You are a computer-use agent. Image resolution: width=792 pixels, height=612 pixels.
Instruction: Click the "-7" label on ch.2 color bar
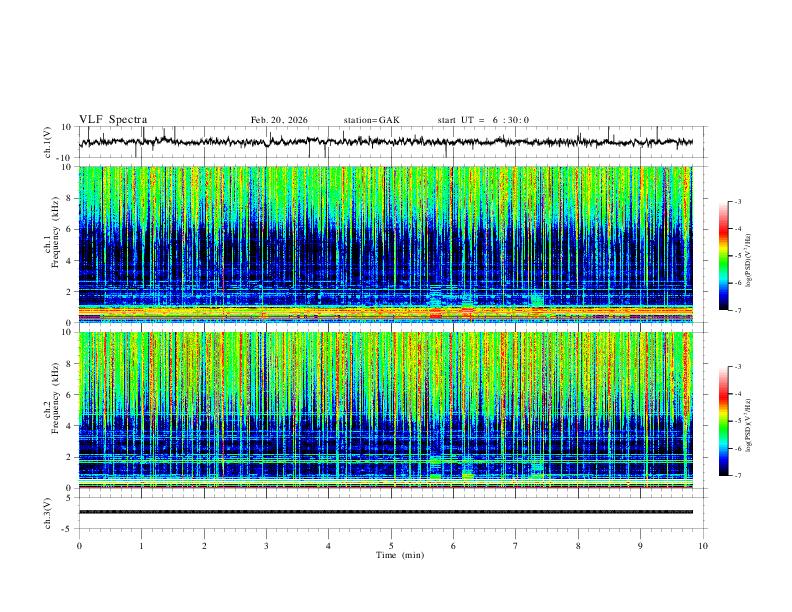point(737,476)
